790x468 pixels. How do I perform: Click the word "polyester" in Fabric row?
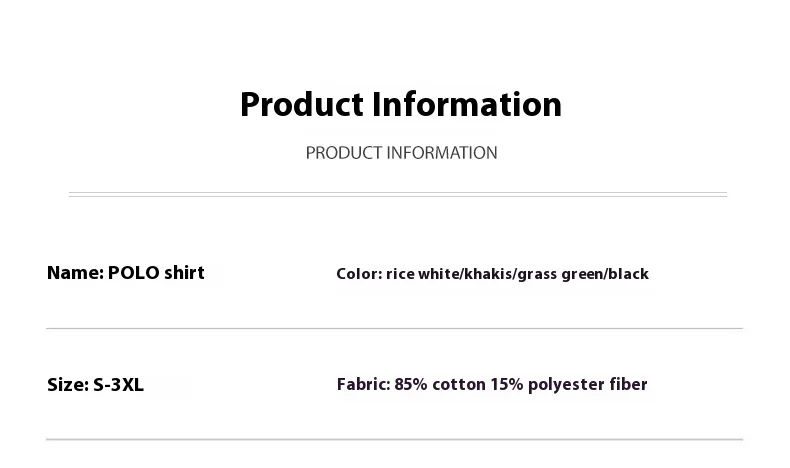point(570,385)
